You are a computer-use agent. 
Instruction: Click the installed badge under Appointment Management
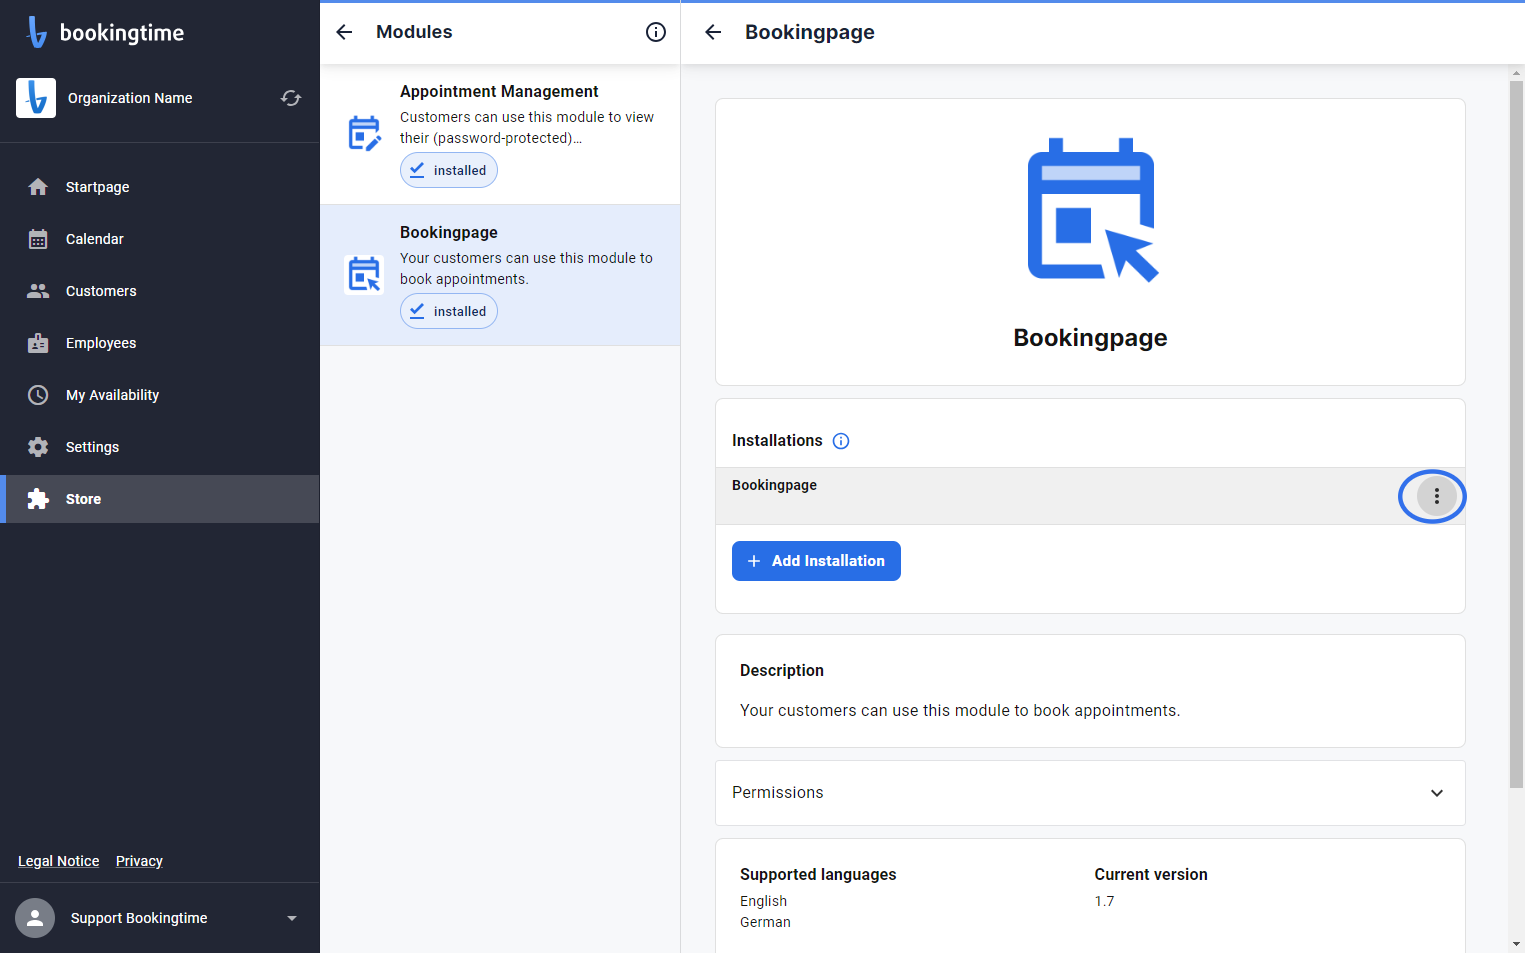(x=449, y=170)
